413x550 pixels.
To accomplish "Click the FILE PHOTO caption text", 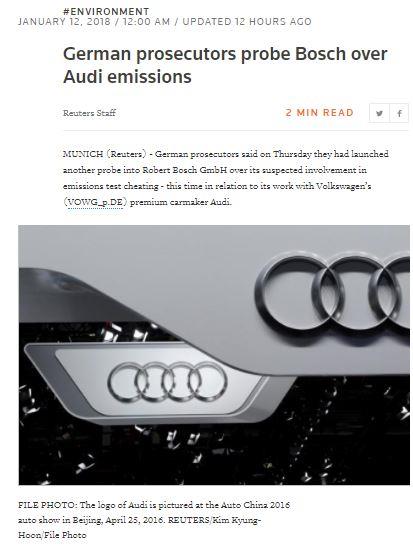I will (x=154, y=520).
